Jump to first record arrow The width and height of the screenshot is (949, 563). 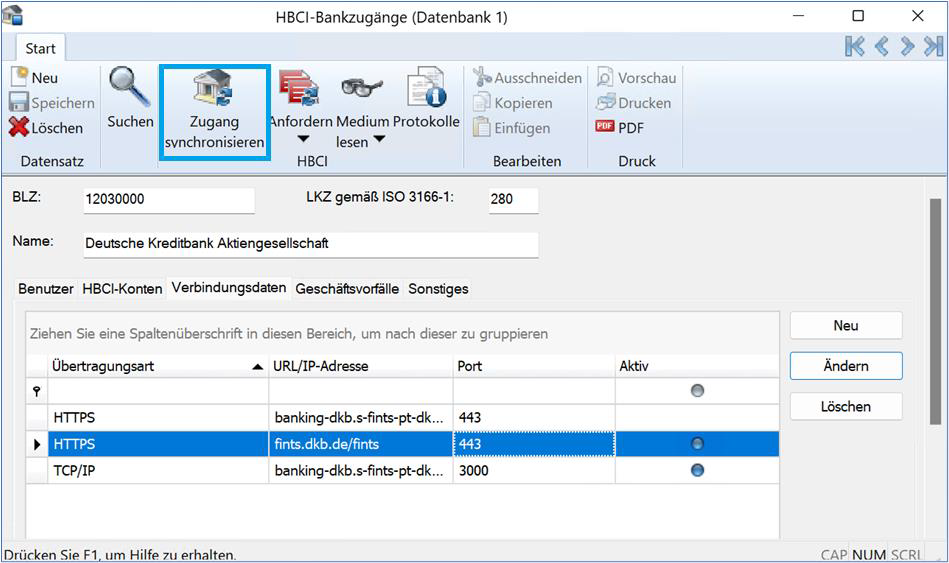pyautogui.click(x=855, y=46)
